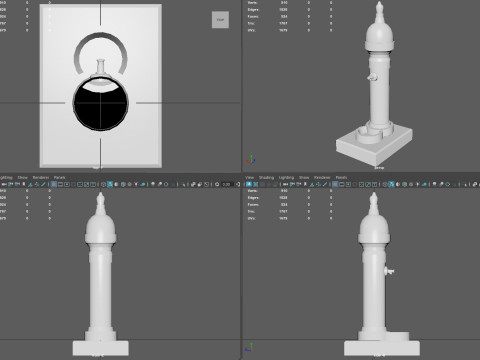Click Bookmarks icon in lower-right panel toolbar

305,184
